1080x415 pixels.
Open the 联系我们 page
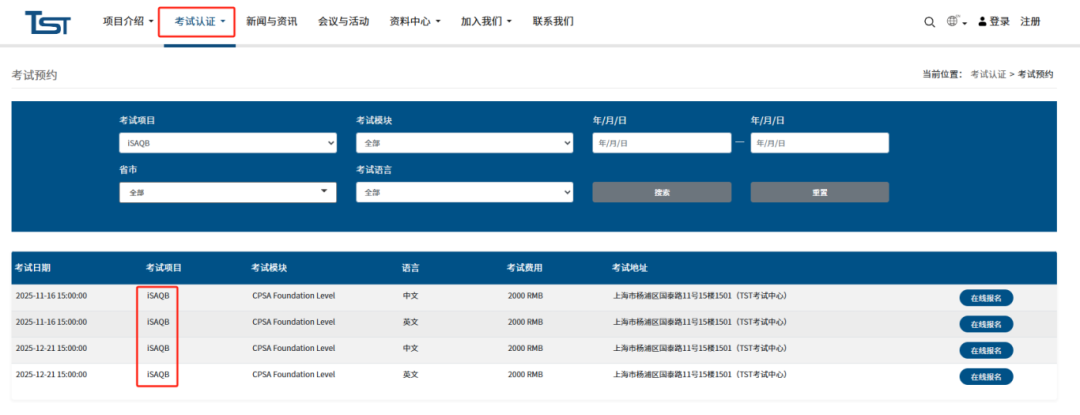pos(553,21)
